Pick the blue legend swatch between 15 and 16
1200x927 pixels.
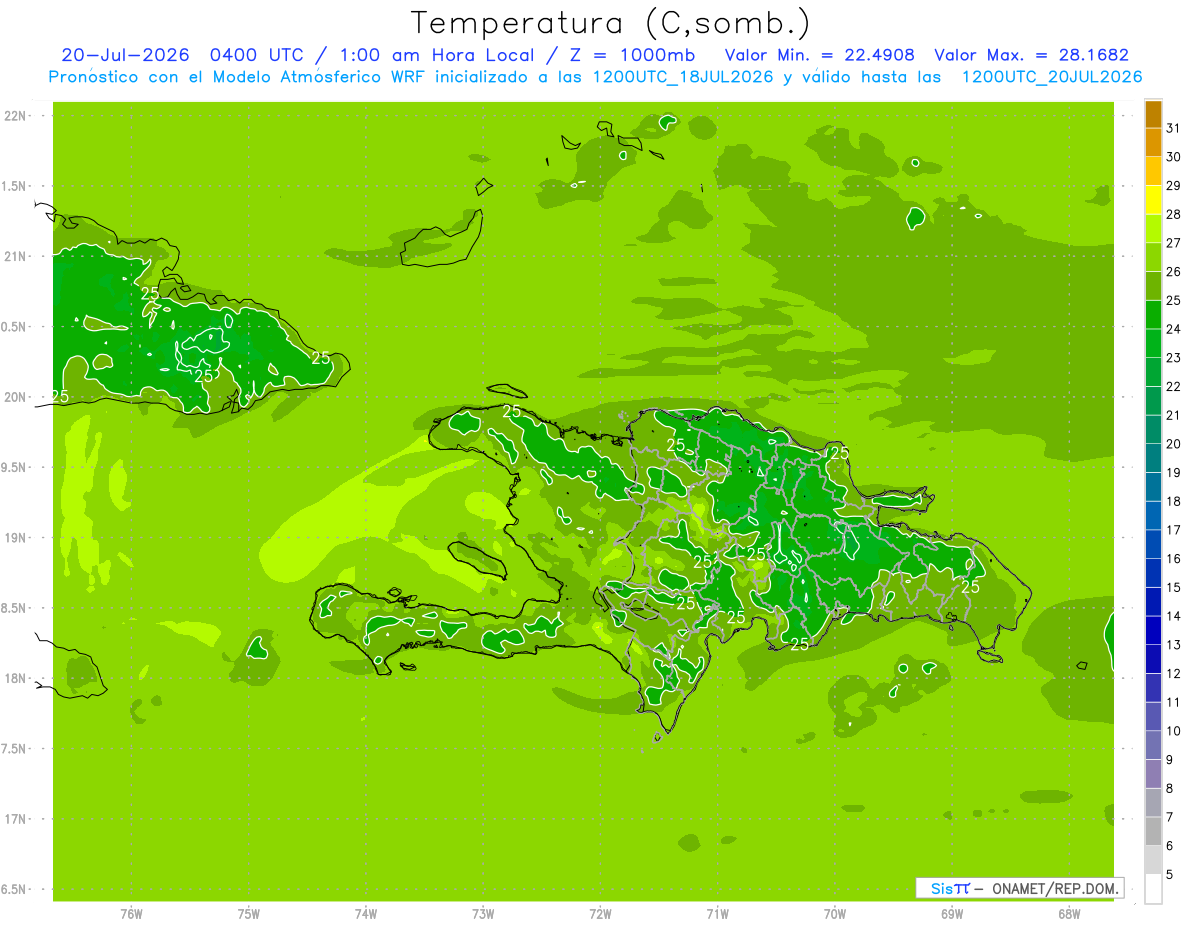(1153, 573)
